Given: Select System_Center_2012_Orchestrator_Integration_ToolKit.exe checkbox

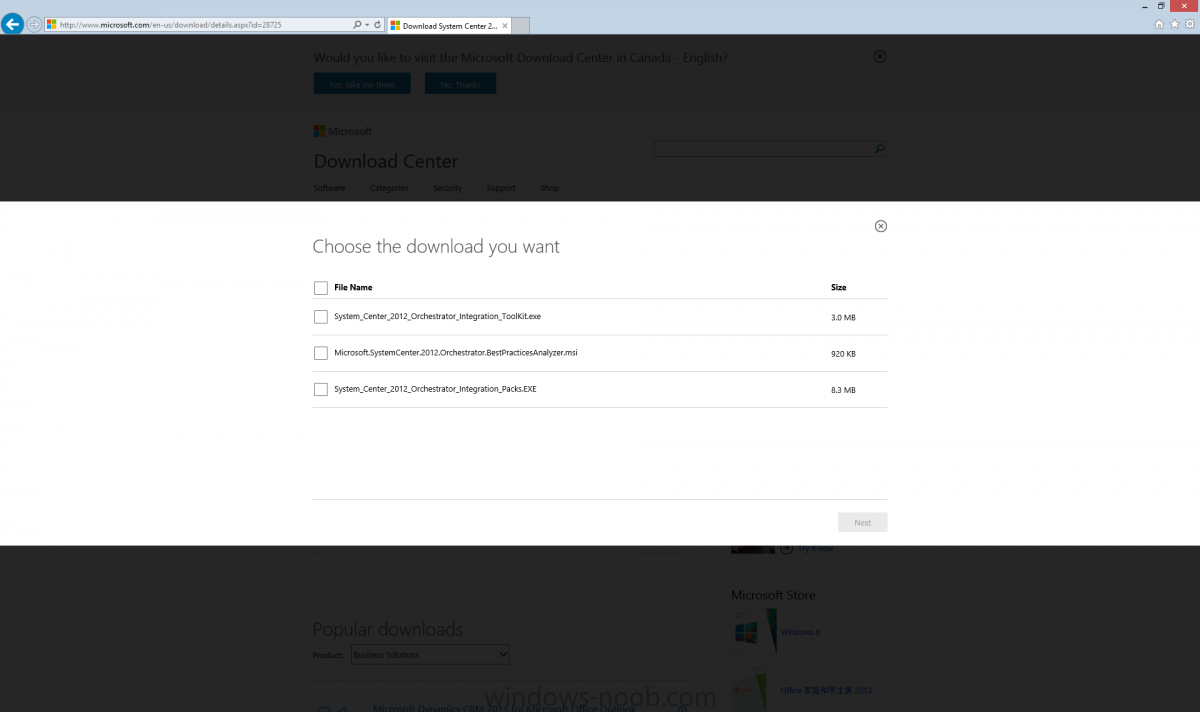Looking at the screenshot, I should (321, 317).
